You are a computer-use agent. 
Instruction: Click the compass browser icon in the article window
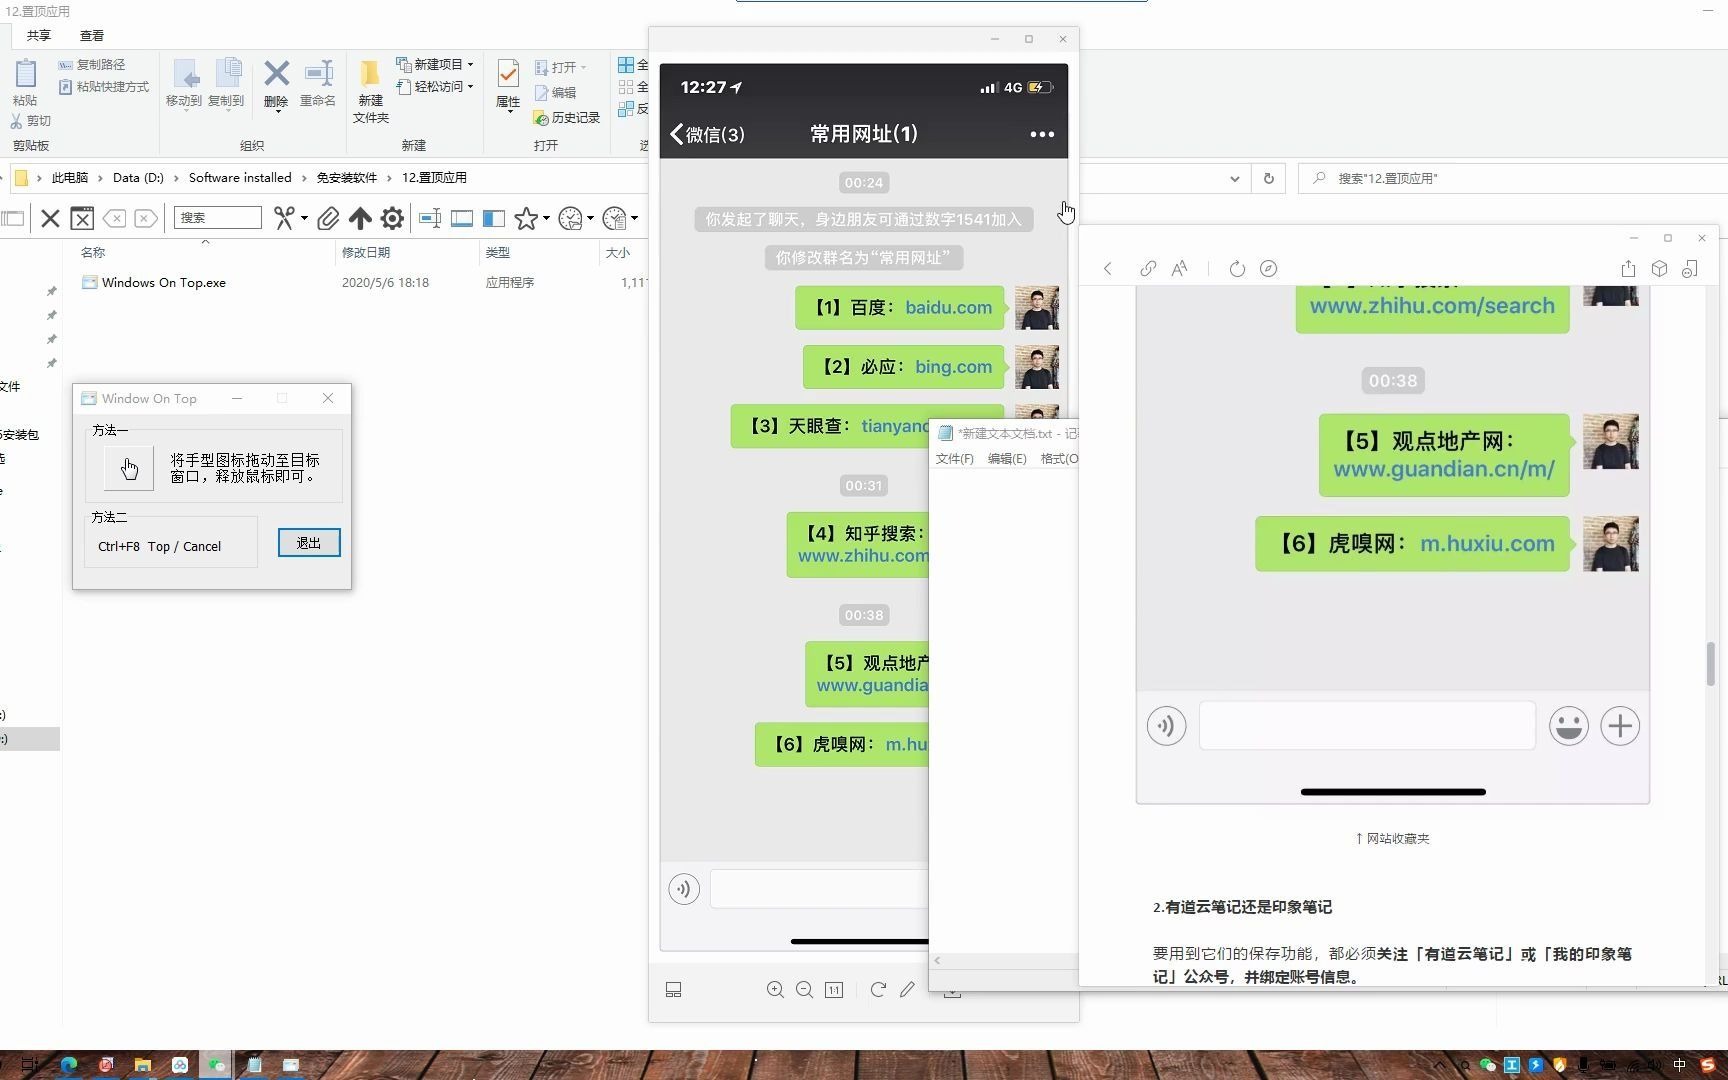(1269, 269)
